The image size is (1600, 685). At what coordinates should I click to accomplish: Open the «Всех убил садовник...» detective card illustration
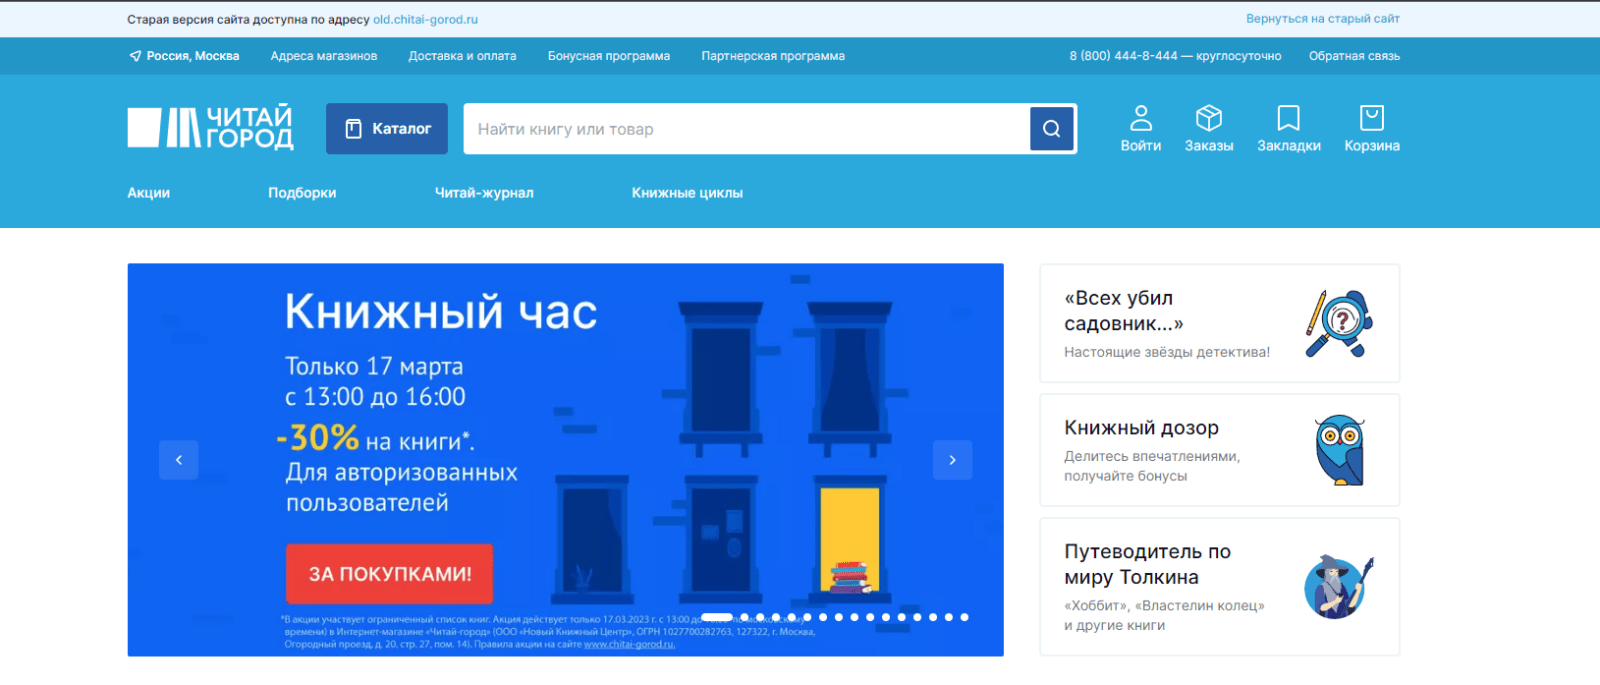click(x=1339, y=323)
